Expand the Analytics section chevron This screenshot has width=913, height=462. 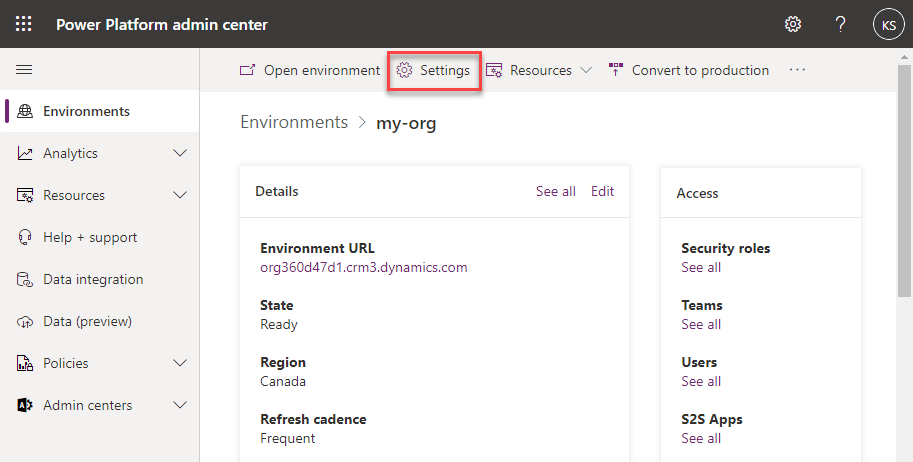point(180,153)
